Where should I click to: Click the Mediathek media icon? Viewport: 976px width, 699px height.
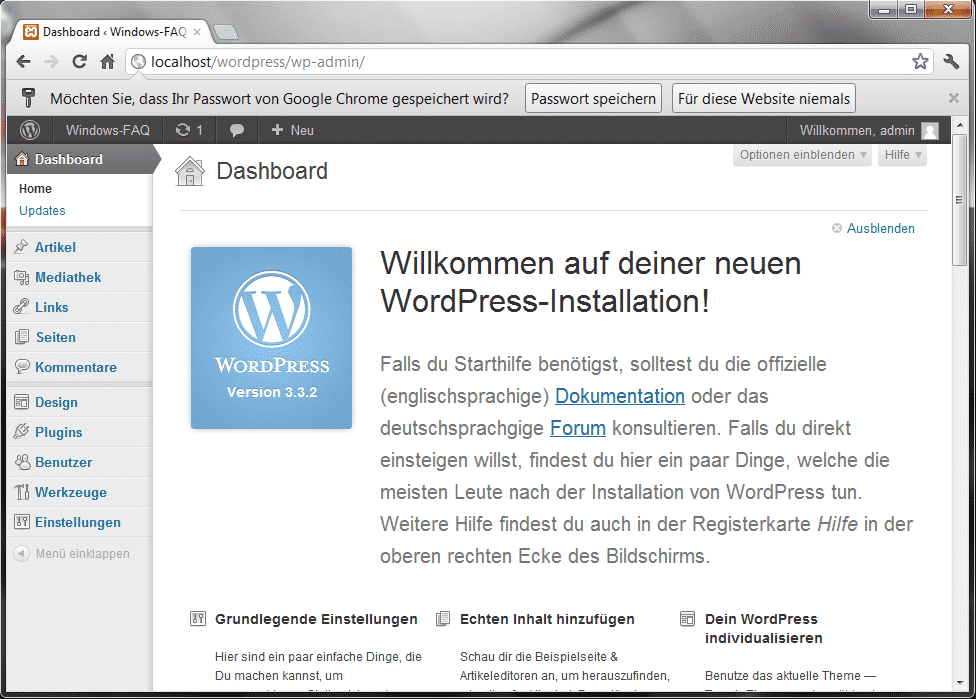21,277
